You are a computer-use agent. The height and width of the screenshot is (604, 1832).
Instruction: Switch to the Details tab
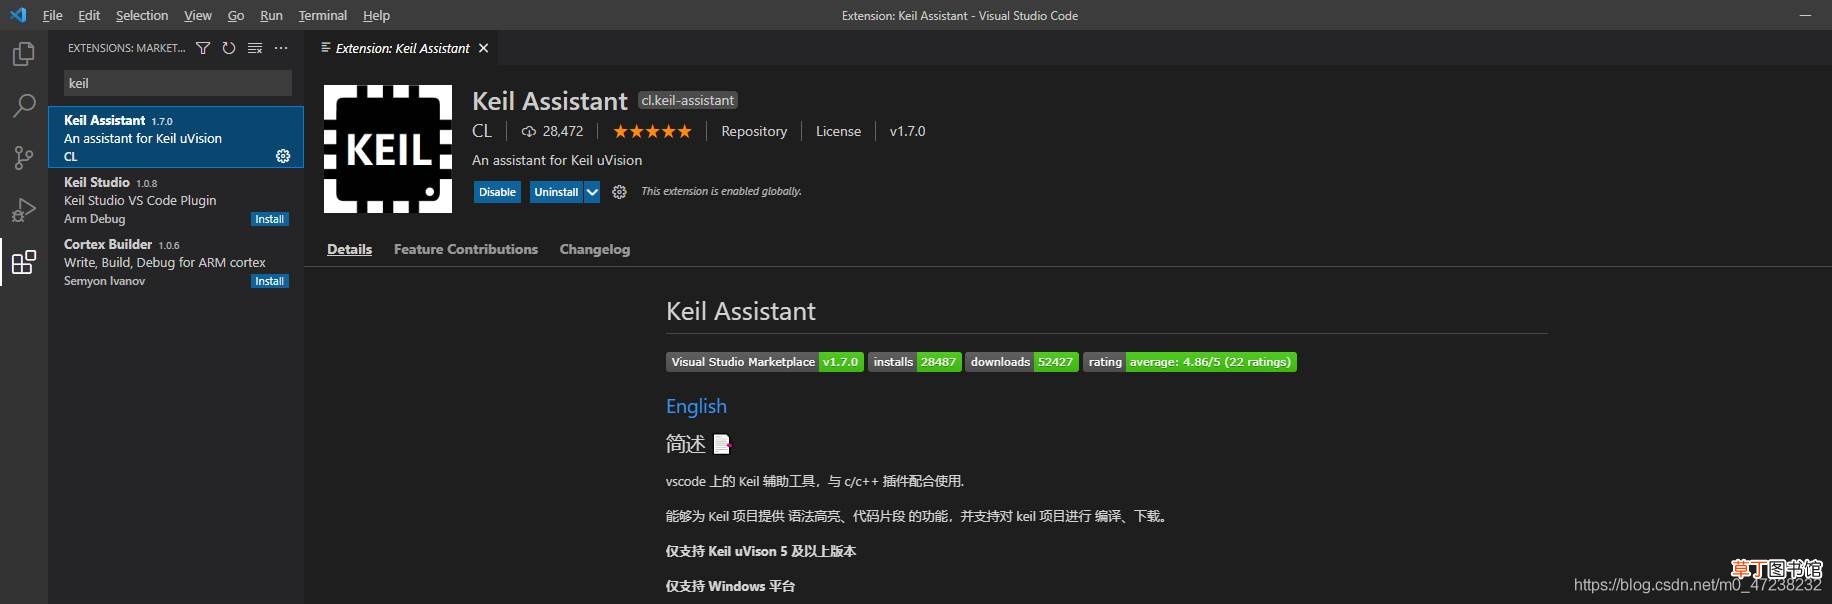click(349, 249)
